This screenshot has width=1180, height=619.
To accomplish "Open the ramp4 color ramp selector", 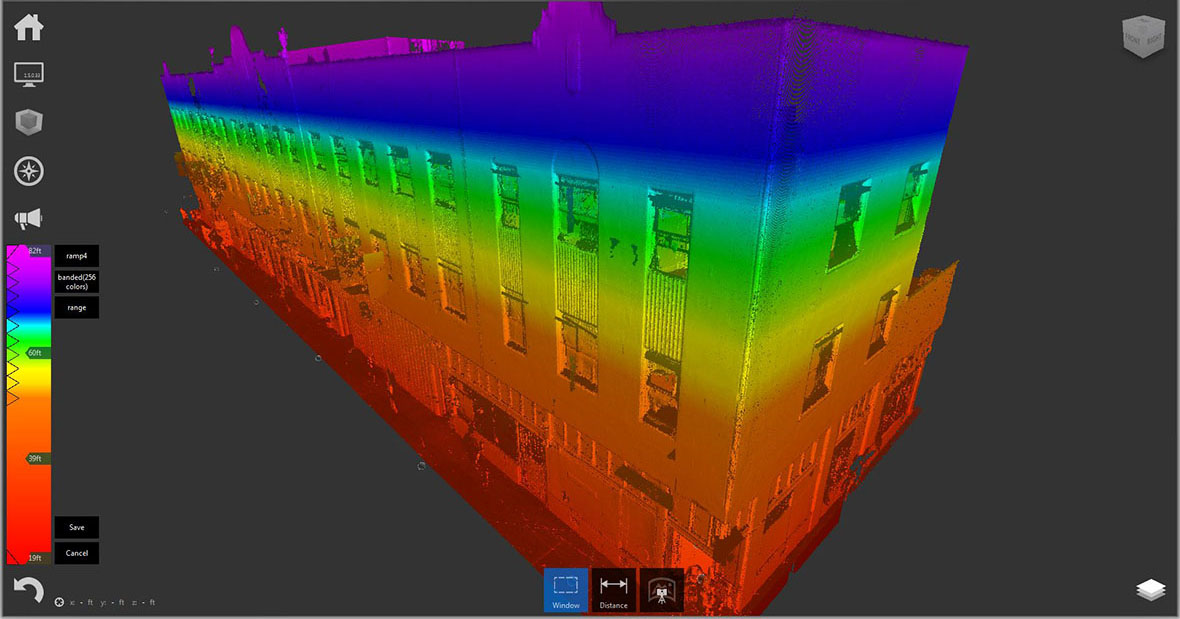I will (77, 256).
